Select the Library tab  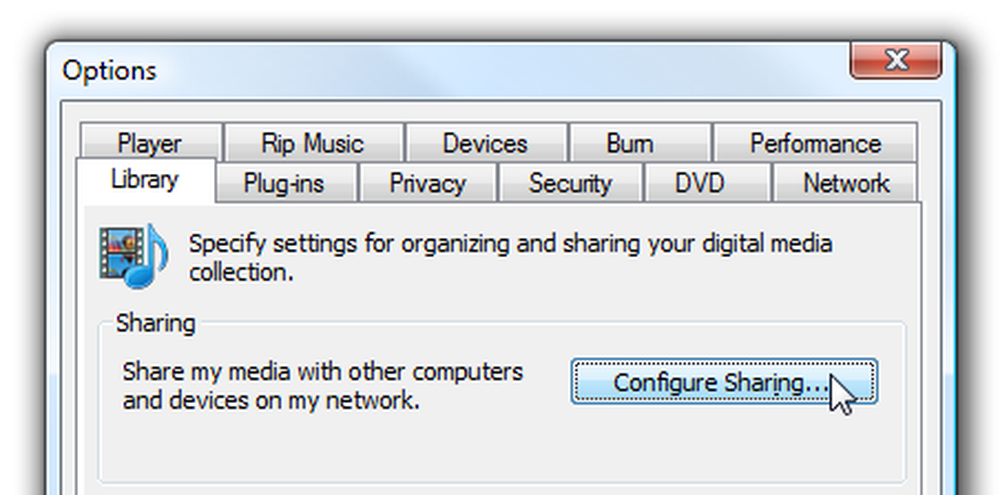click(x=145, y=180)
